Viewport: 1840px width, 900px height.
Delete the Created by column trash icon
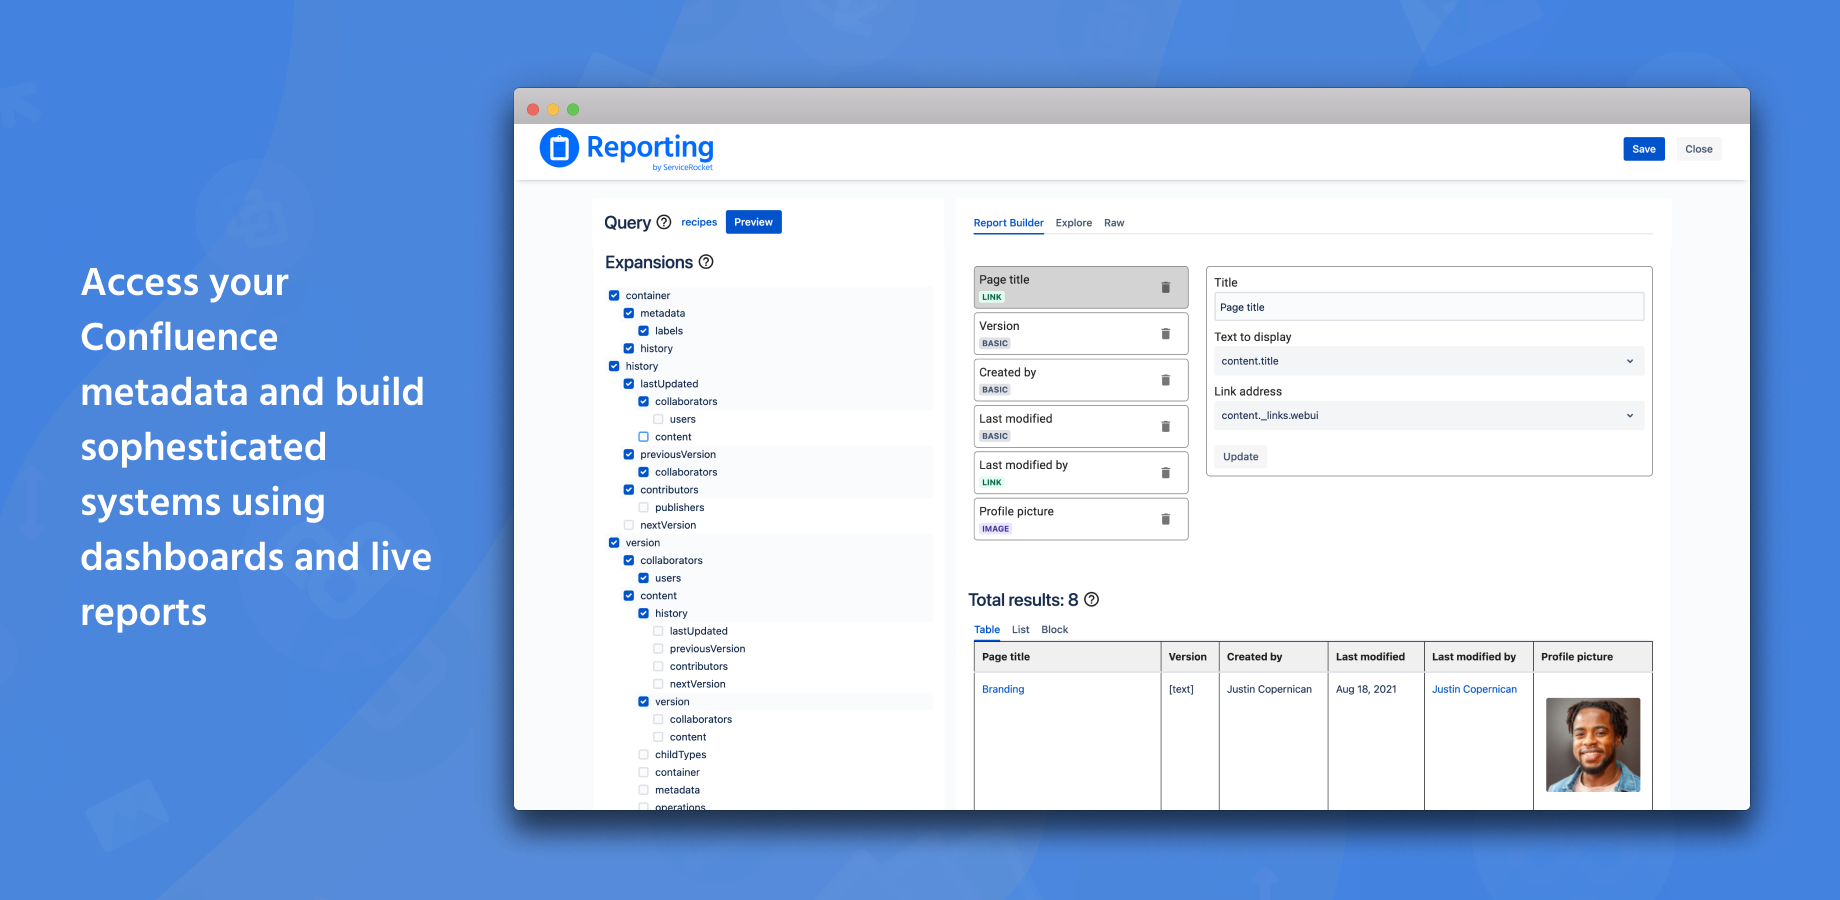pyautogui.click(x=1166, y=380)
